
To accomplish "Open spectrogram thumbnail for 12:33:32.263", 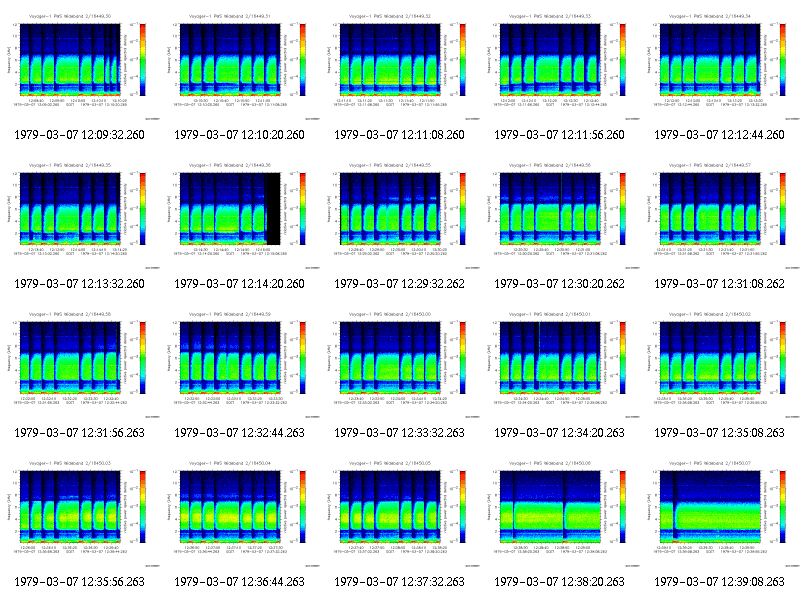I will [x=399, y=364].
